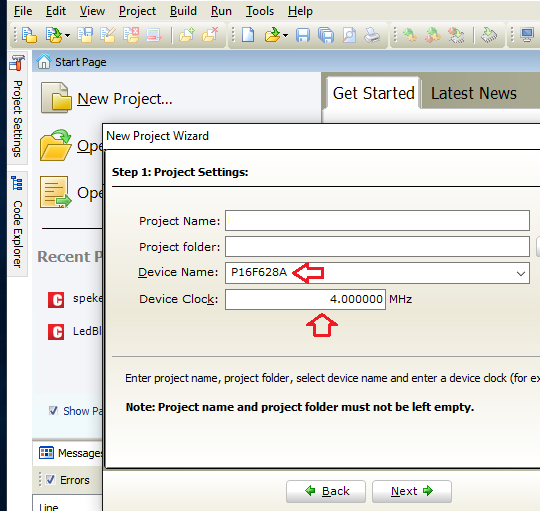541x511 pixels.
Task: Open the Help menu
Action: tap(300, 11)
